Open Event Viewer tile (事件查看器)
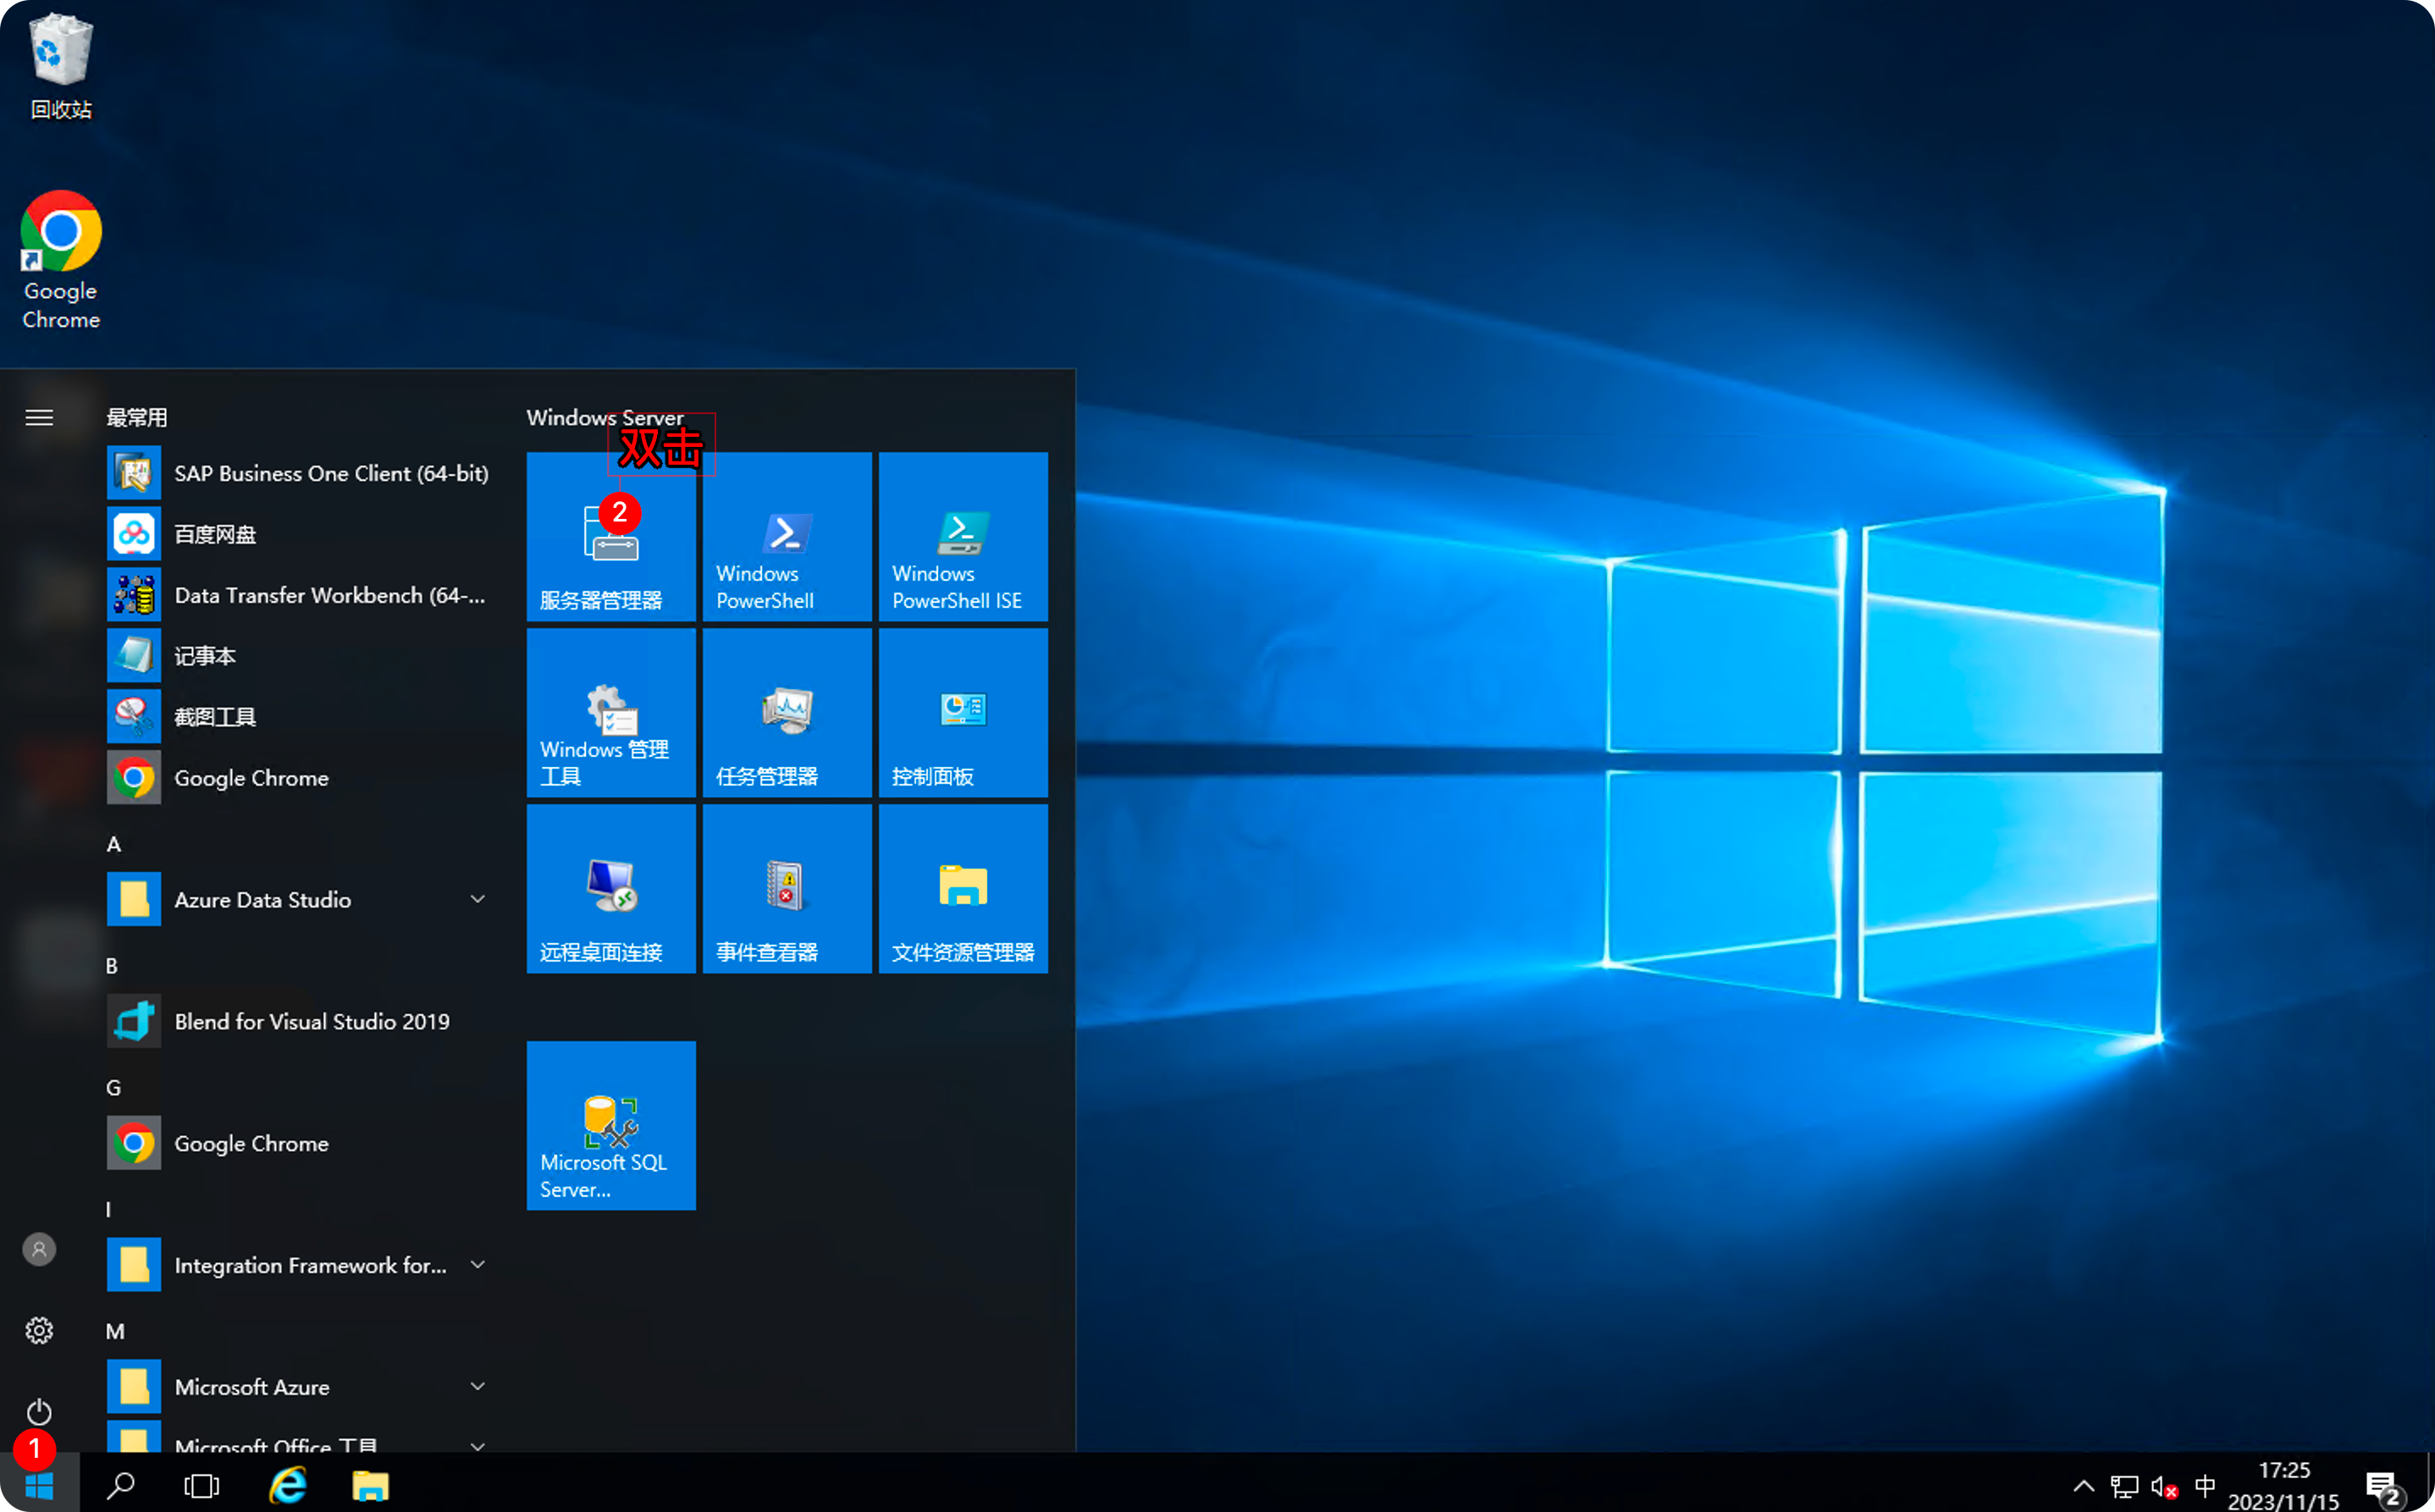Viewport: 2435px width, 1512px height. coord(787,889)
